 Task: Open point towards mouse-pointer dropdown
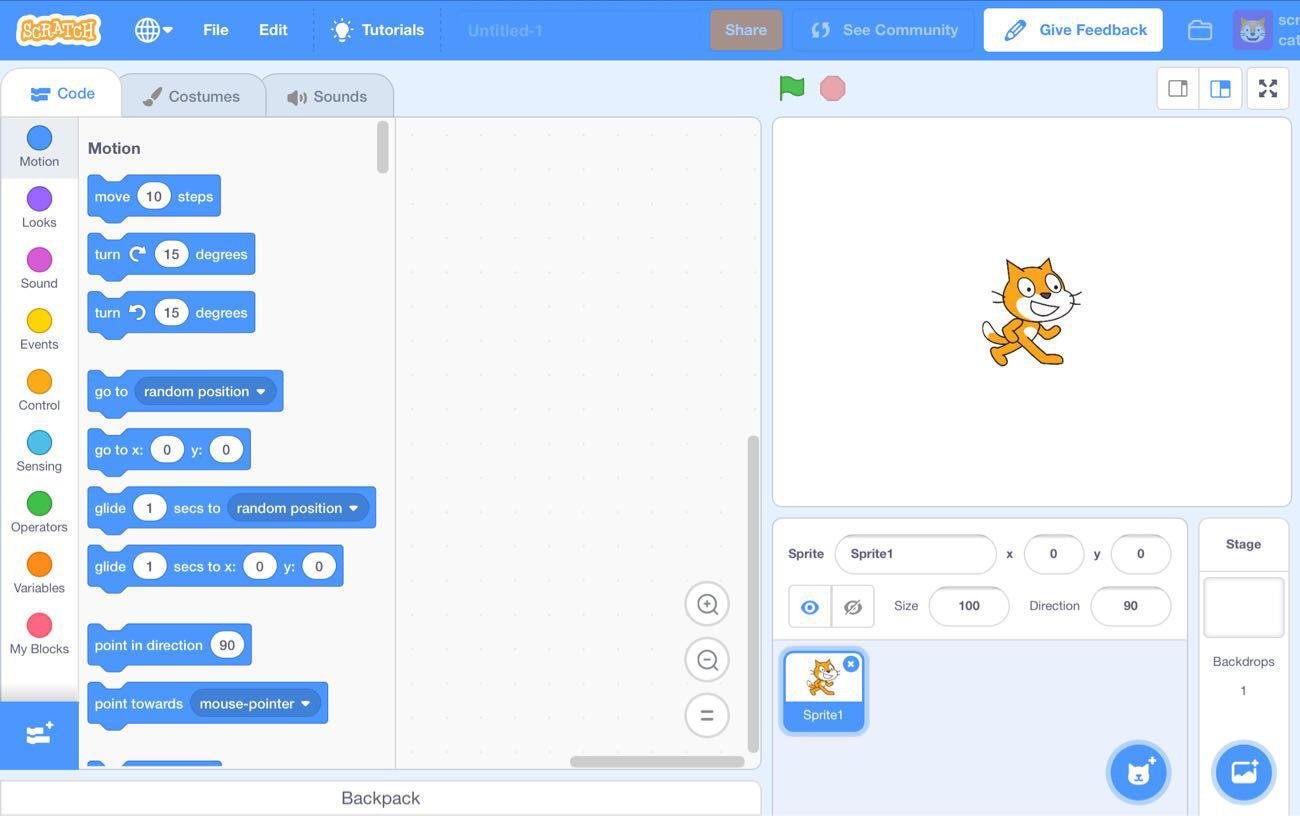[x=256, y=704]
